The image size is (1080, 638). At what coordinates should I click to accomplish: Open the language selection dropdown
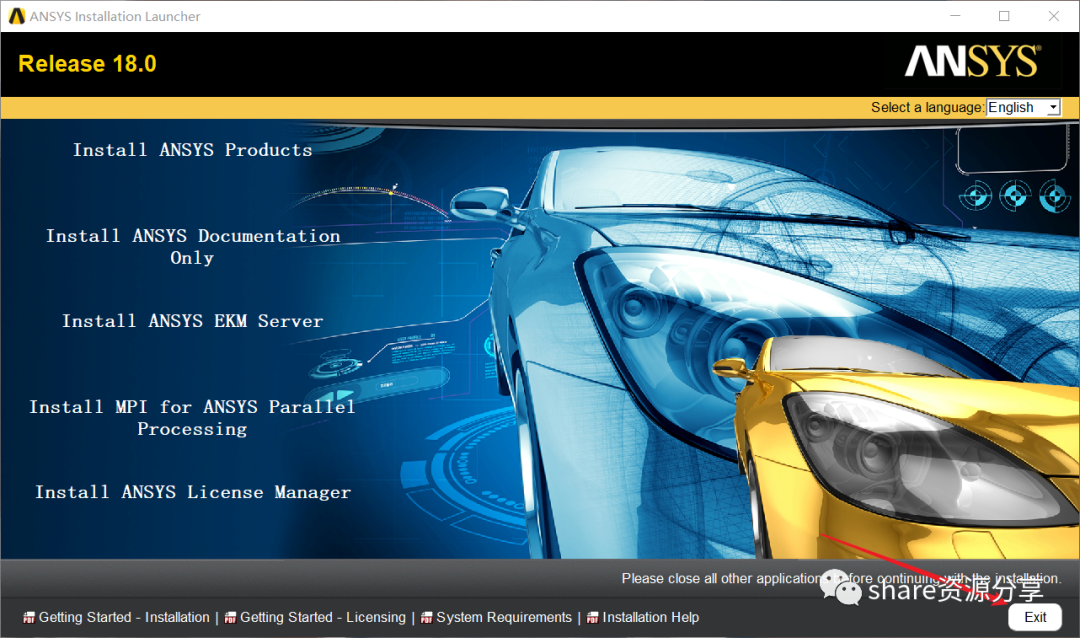pos(1023,107)
